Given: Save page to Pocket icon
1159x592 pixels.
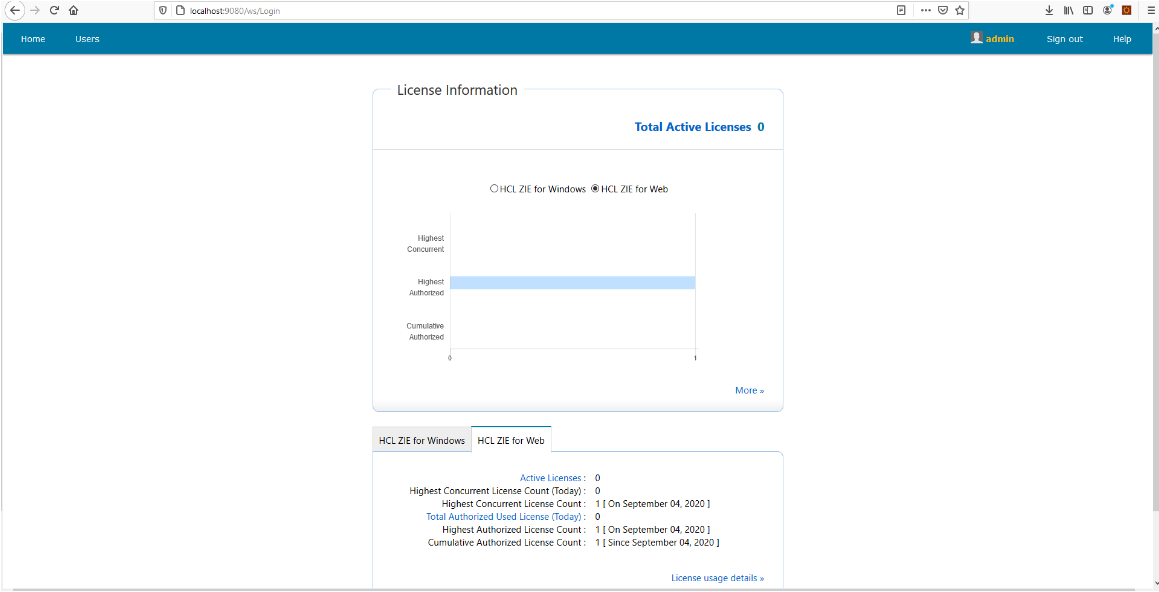Looking at the screenshot, I should [x=943, y=10].
